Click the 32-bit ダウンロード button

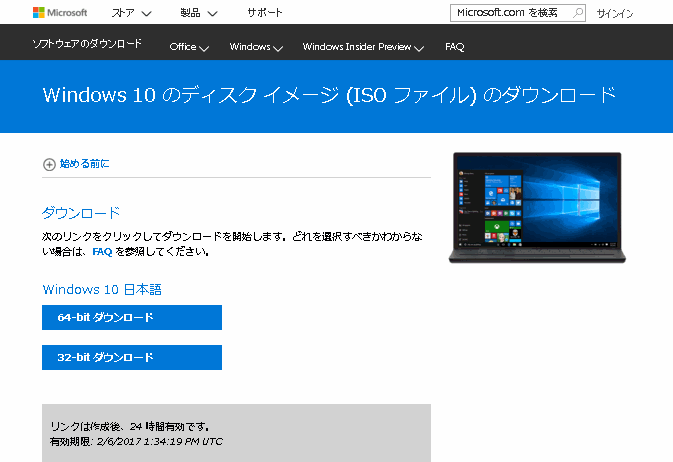[132, 357]
